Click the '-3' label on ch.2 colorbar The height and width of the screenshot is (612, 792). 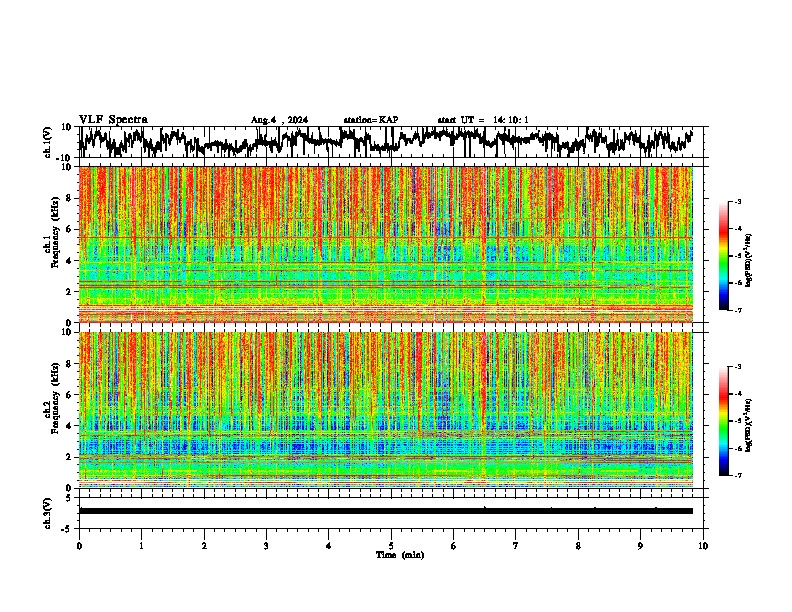tap(738, 367)
